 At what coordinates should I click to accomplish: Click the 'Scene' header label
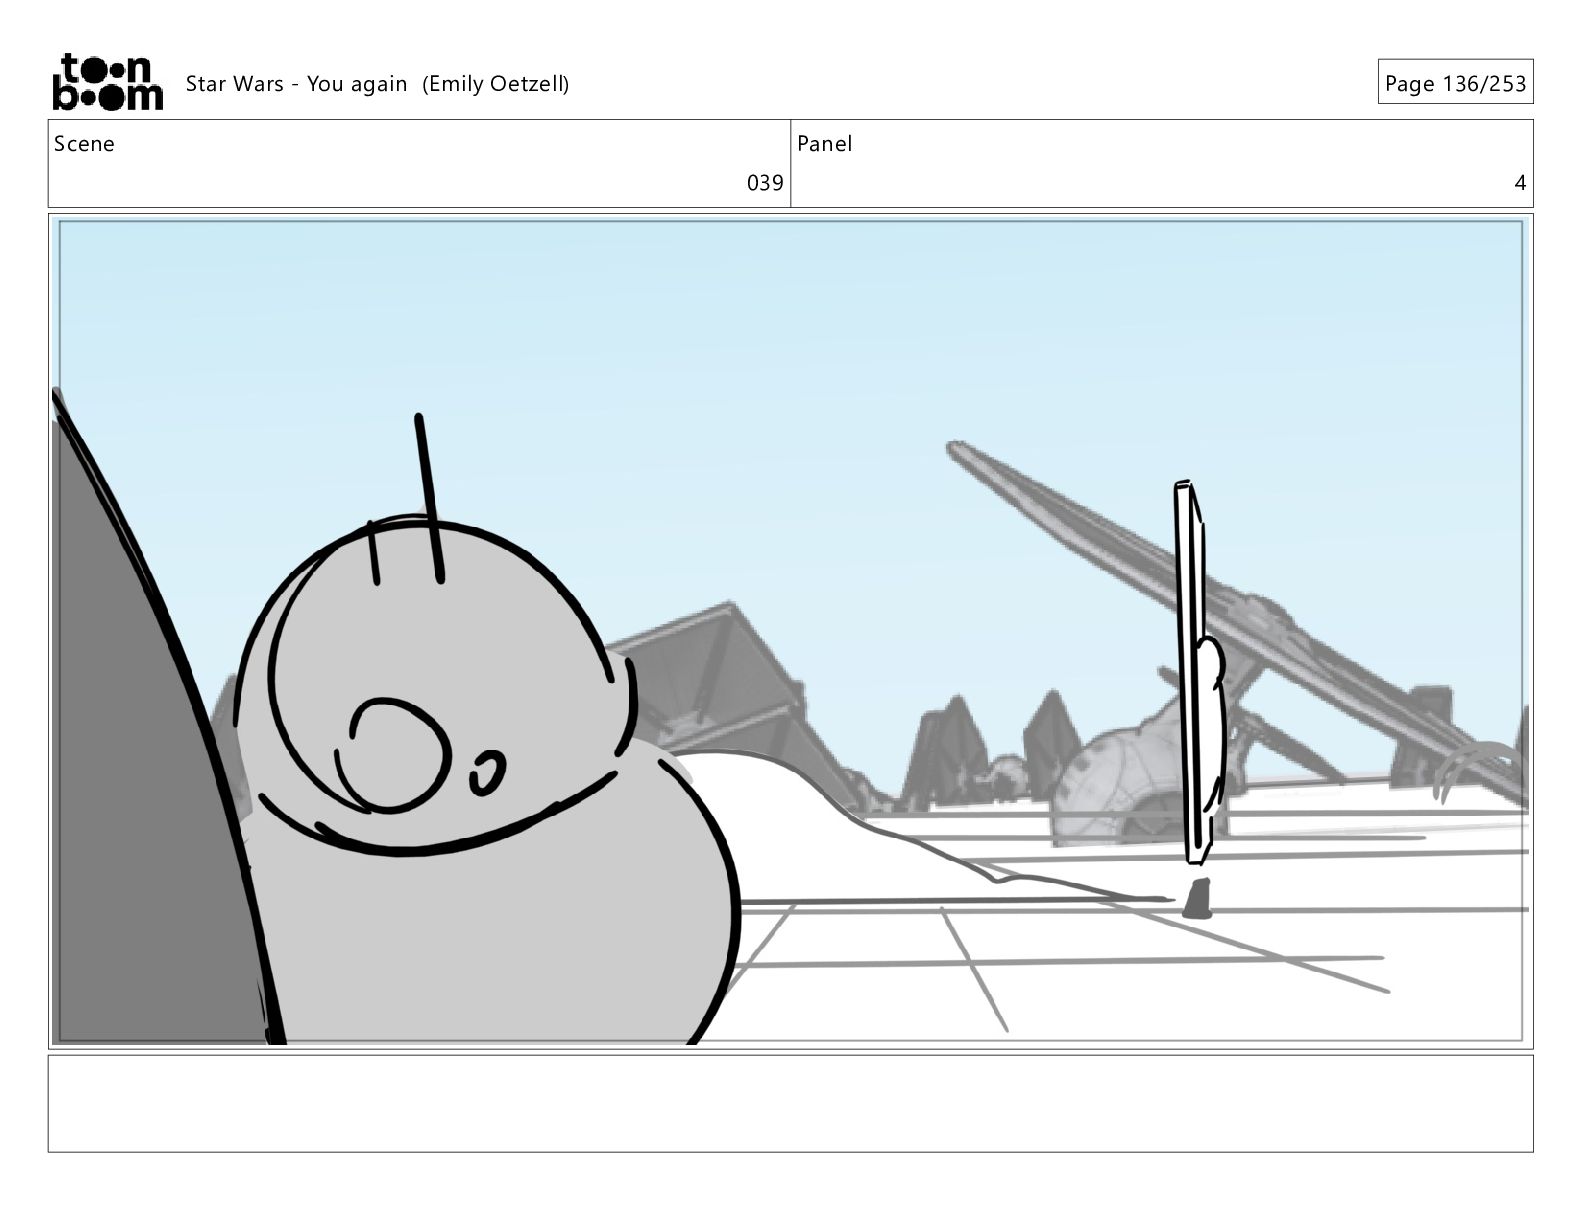(84, 144)
